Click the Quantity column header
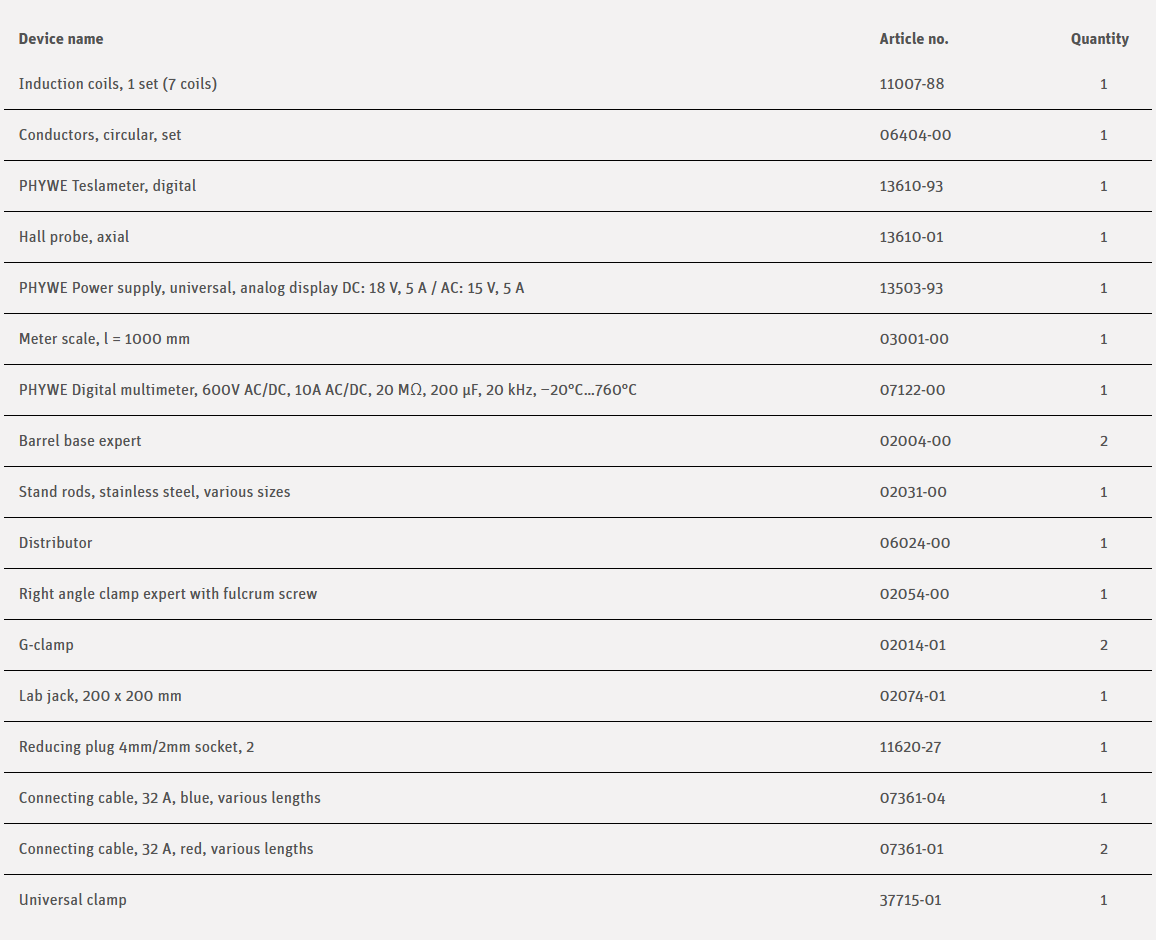This screenshot has width=1156, height=940. click(1099, 39)
